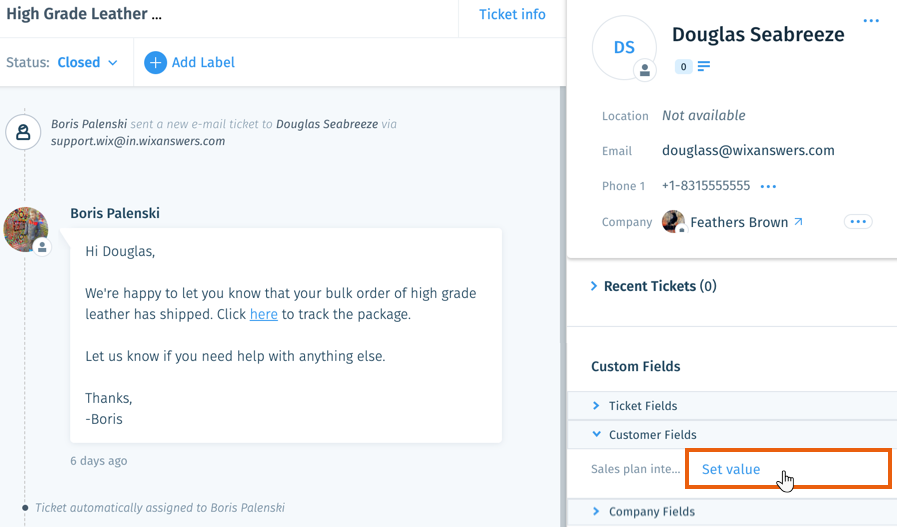Open the Company row ellipsis menu
The image size is (897, 527).
point(858,222)
